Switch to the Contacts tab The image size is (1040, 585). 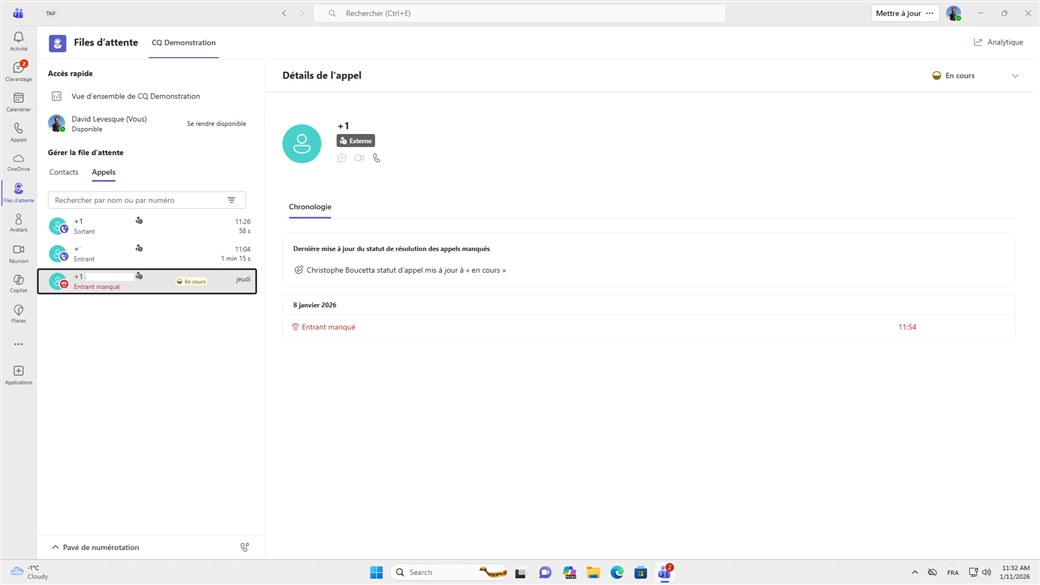point(64,172)
